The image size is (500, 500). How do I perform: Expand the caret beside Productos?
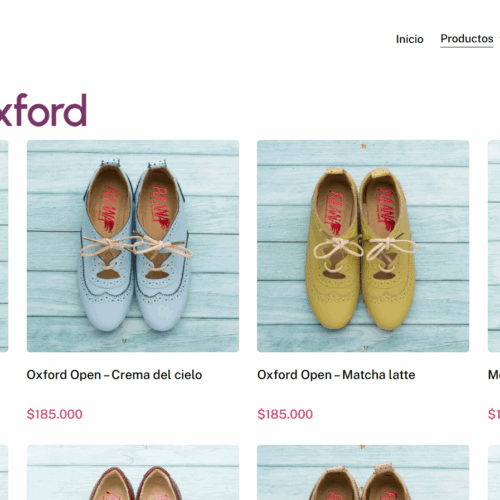[x=499, y=39]
